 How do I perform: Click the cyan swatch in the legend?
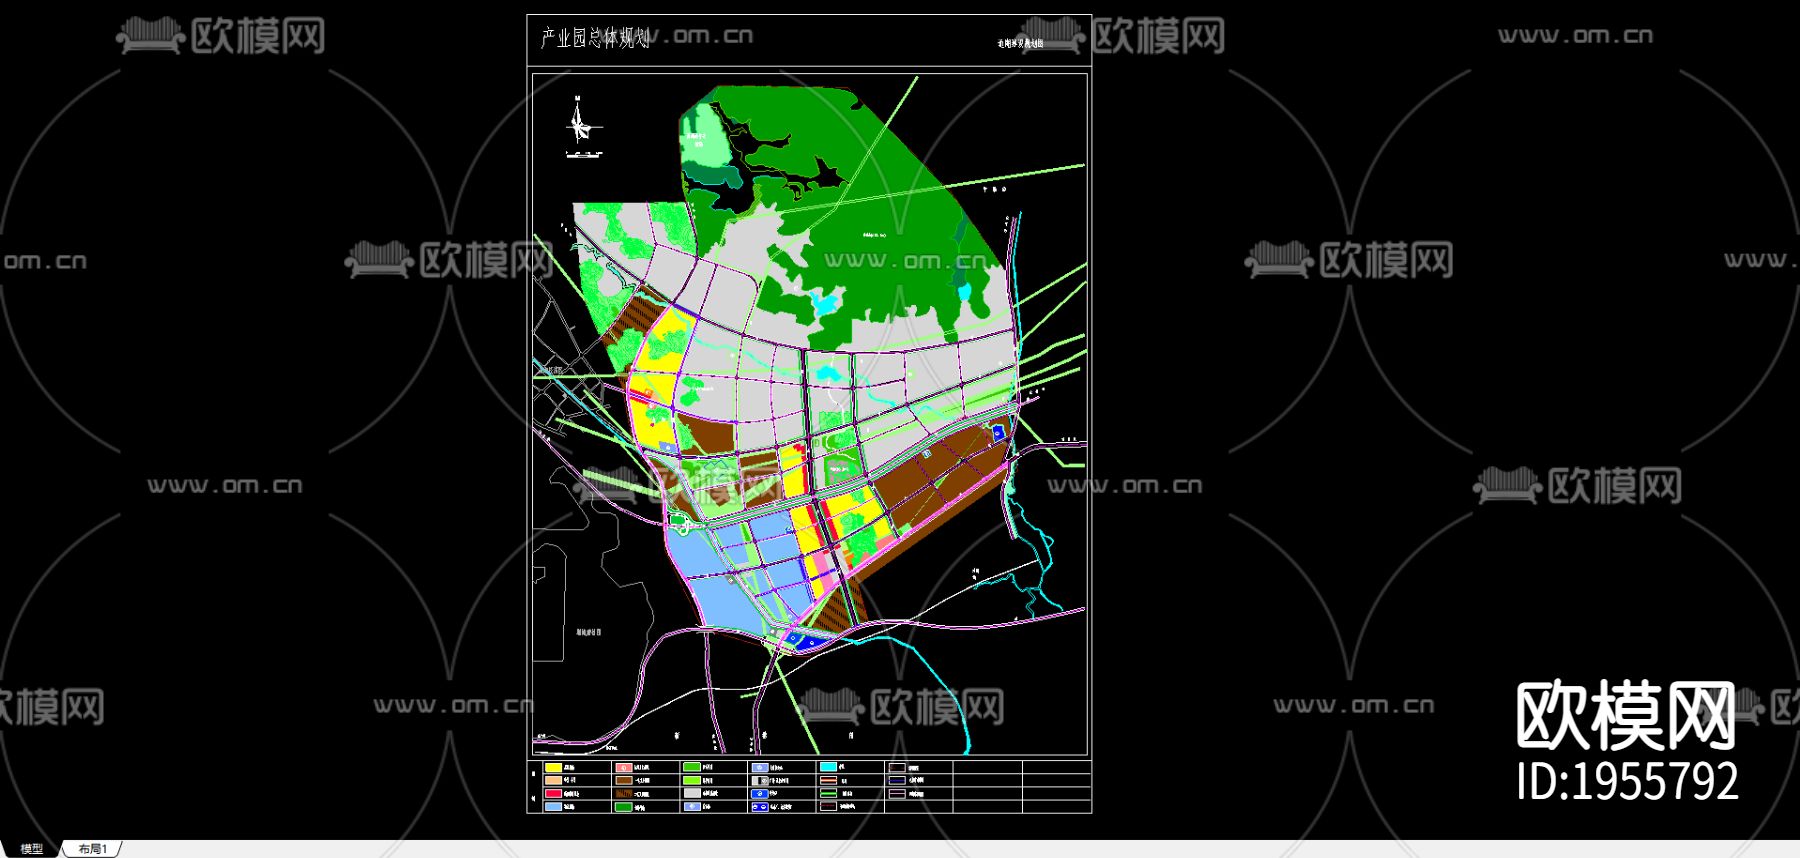coord(828,767)
